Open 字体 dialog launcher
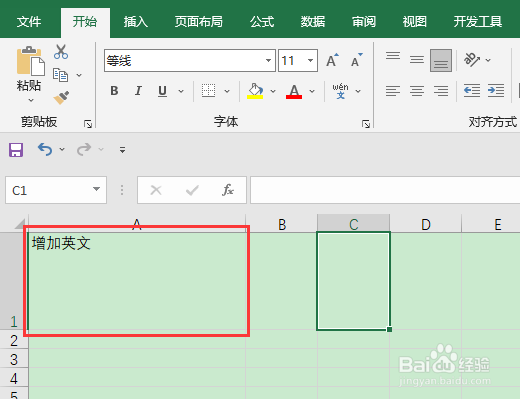This screenshot has height=399, width=520. pyautogui.click(x=366, y=124)
